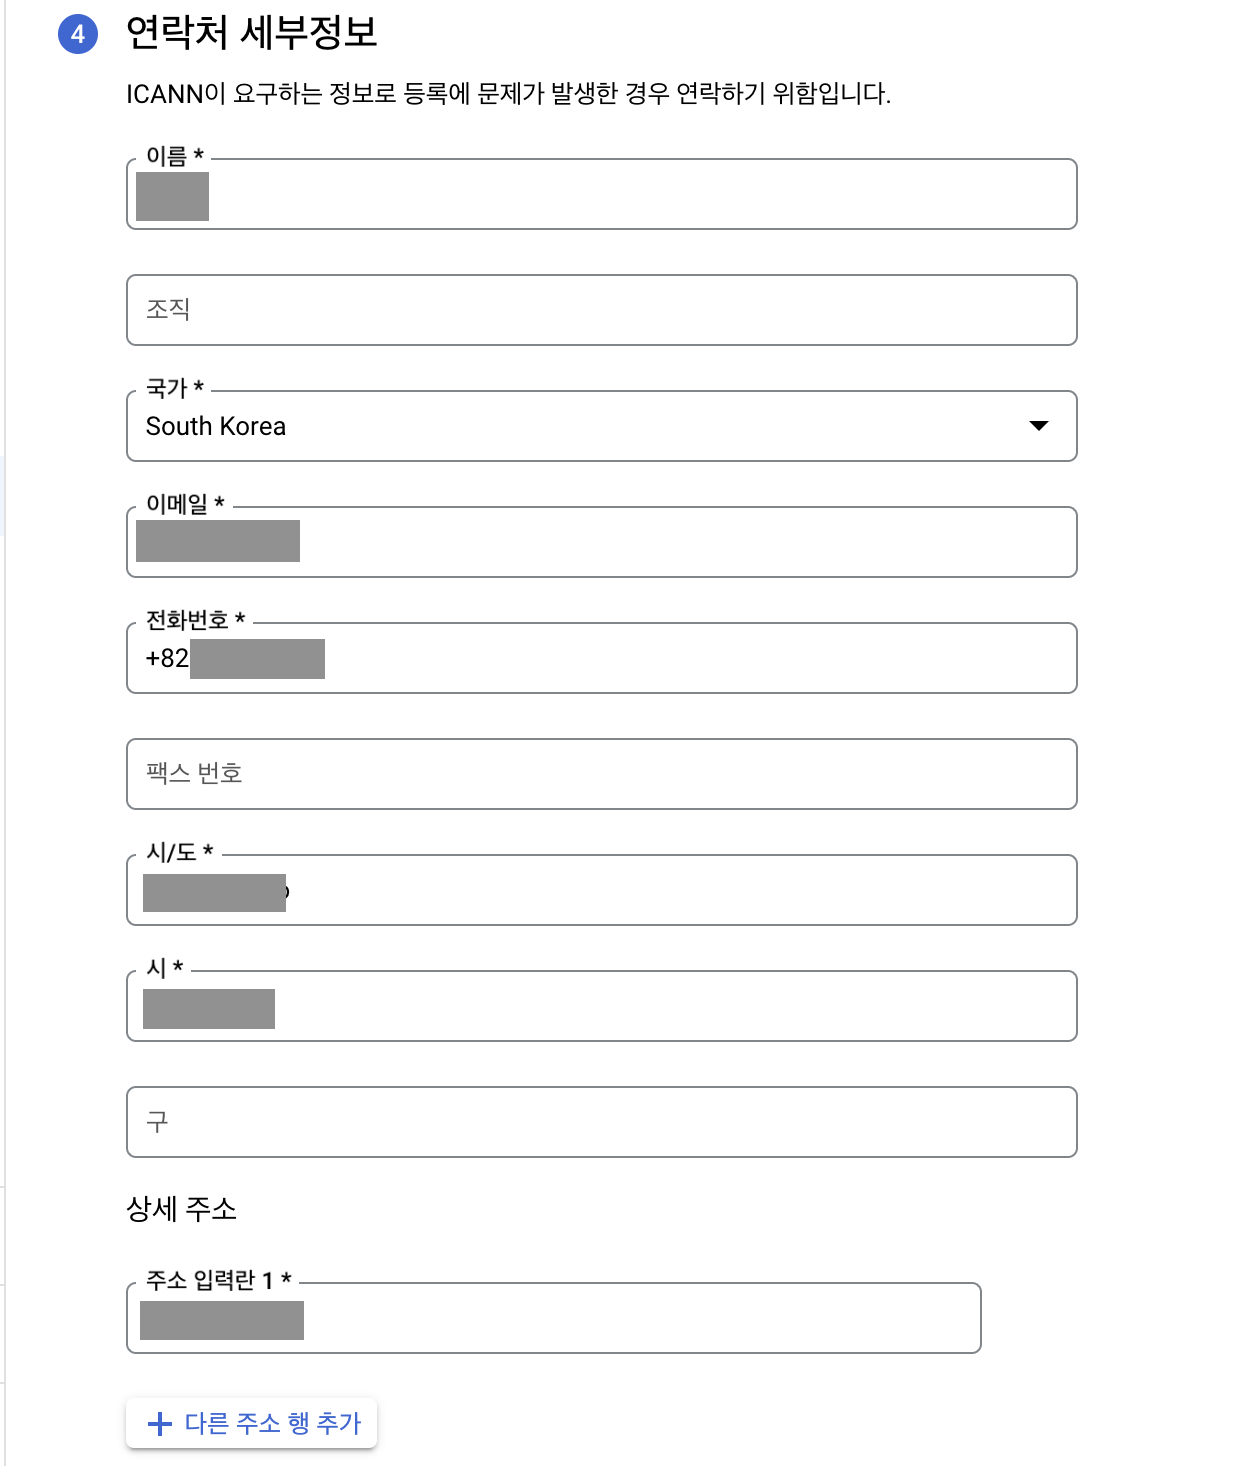Click the 상세 주소 subheading
This screenshot has width=1242, height=1466.
[x=182, y=1209]
